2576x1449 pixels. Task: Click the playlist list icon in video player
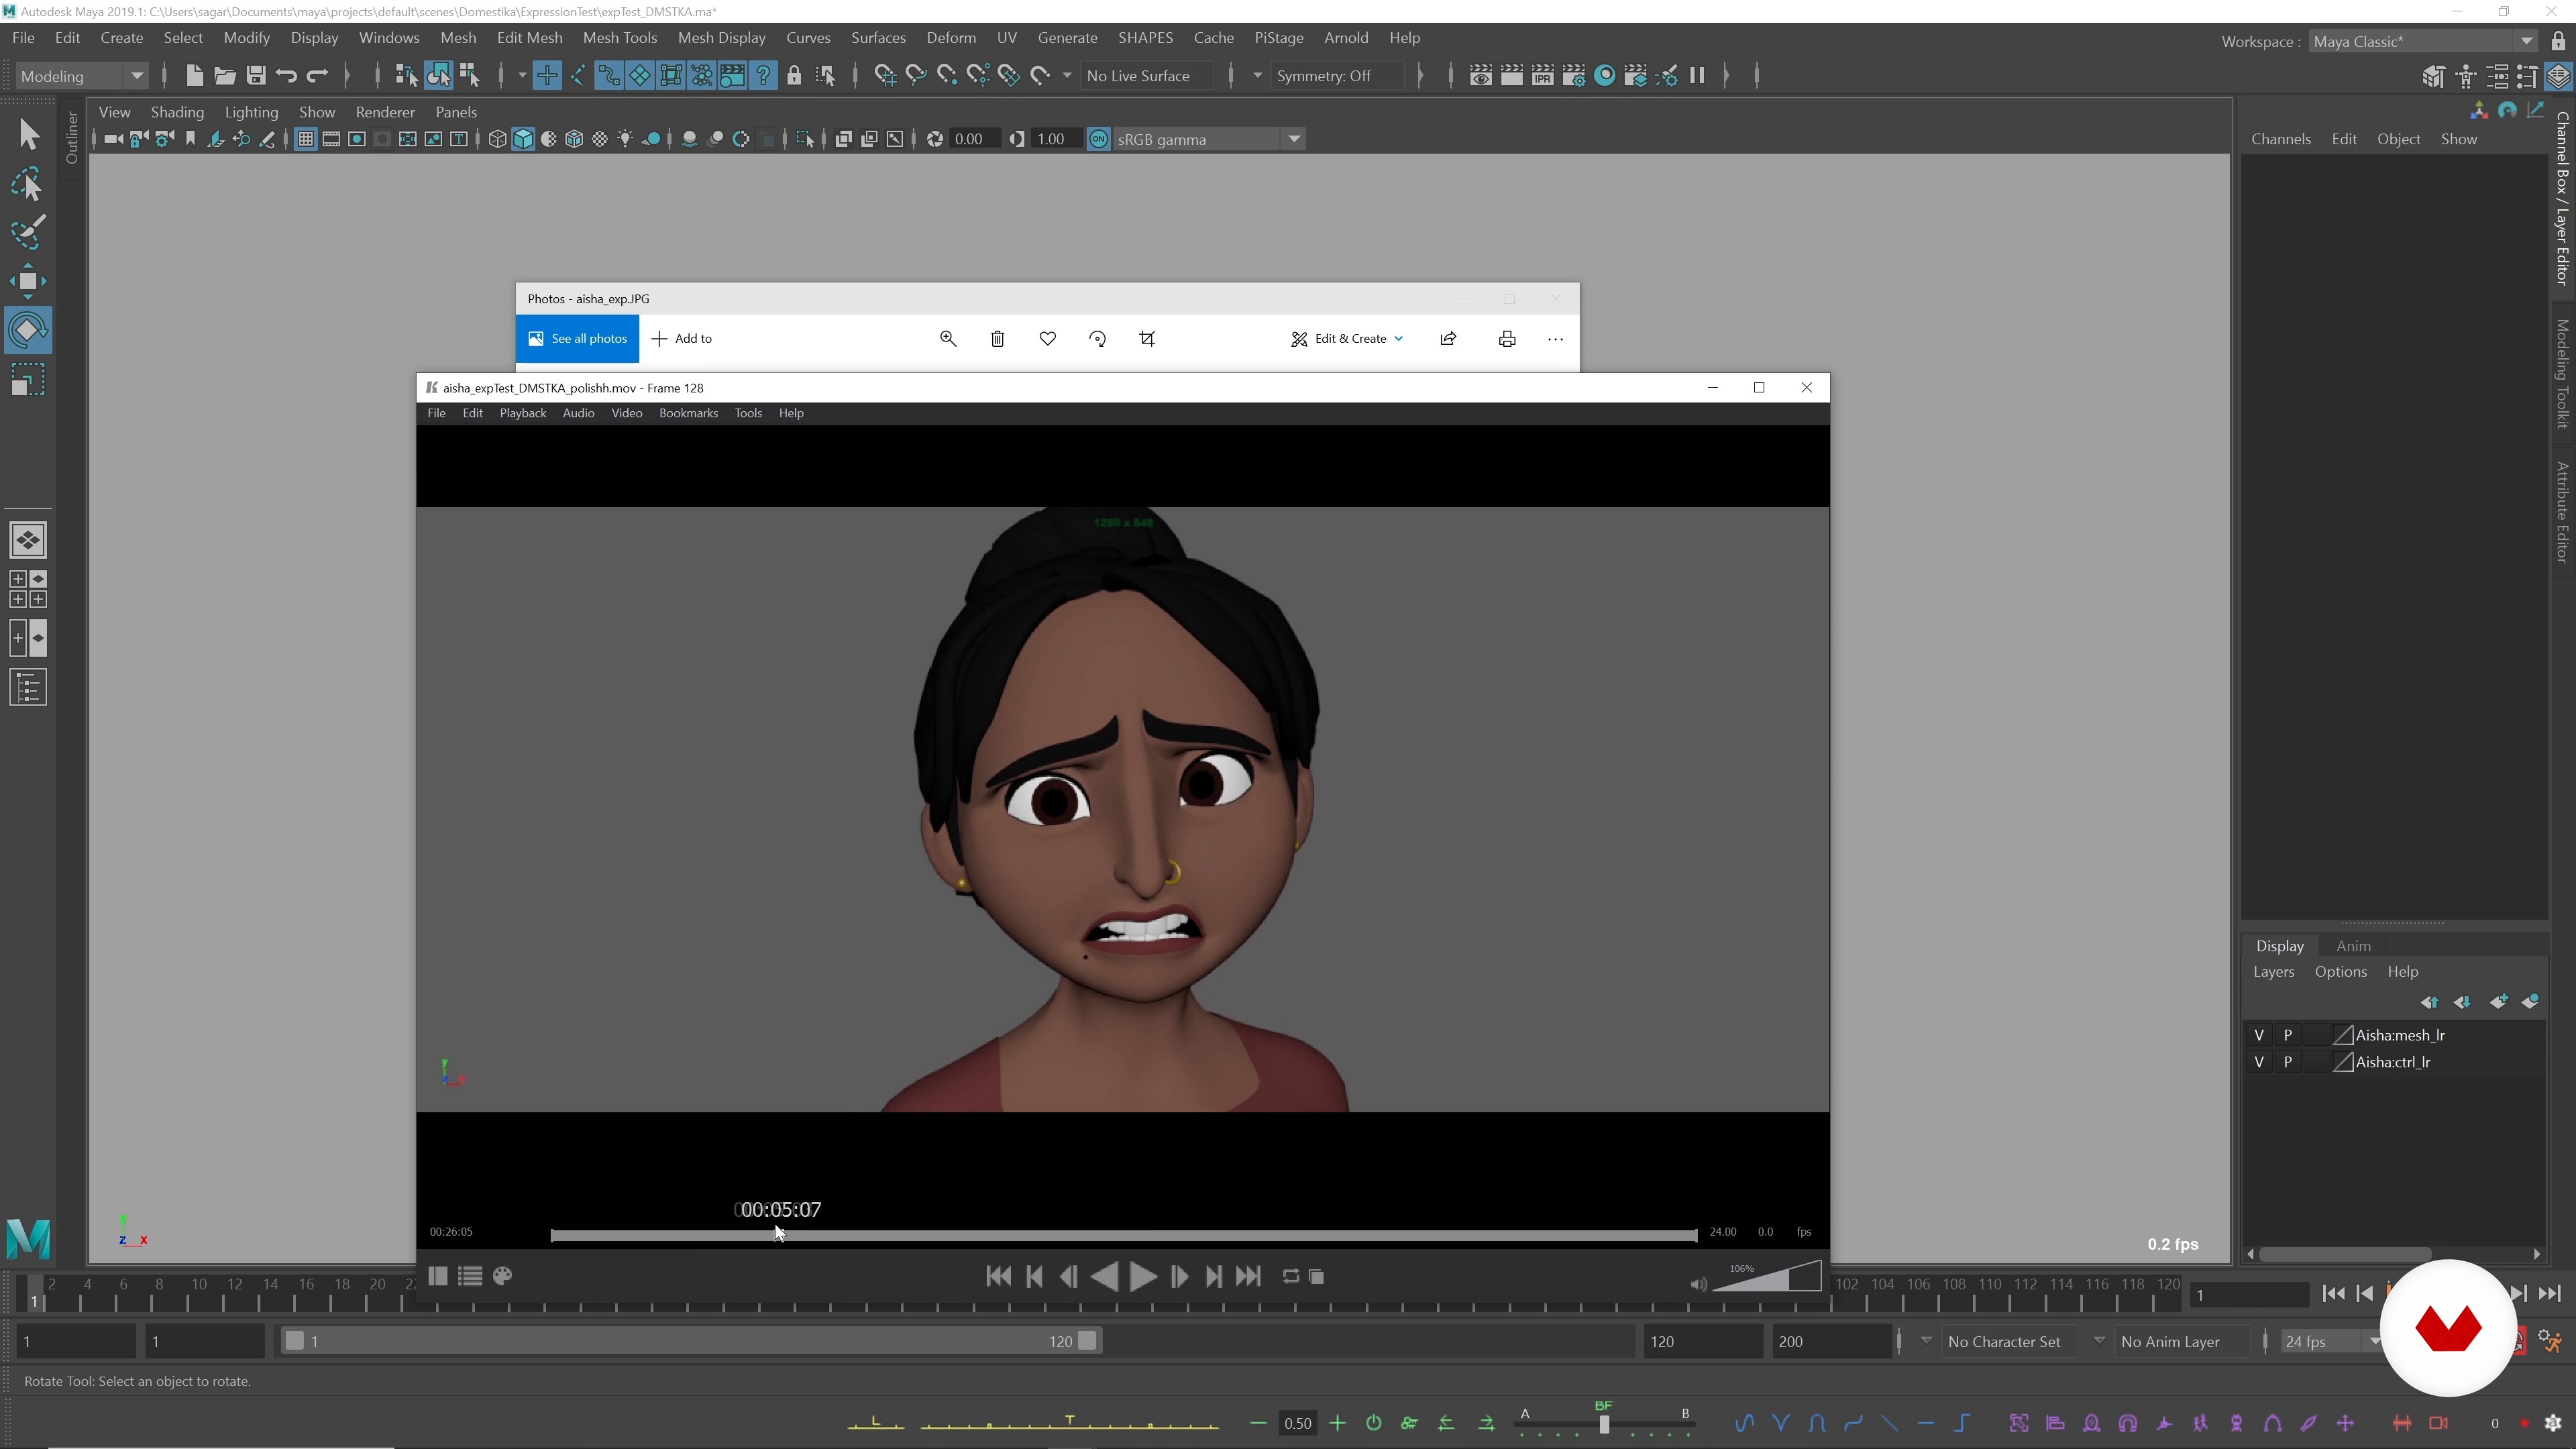pos(470,1276)
